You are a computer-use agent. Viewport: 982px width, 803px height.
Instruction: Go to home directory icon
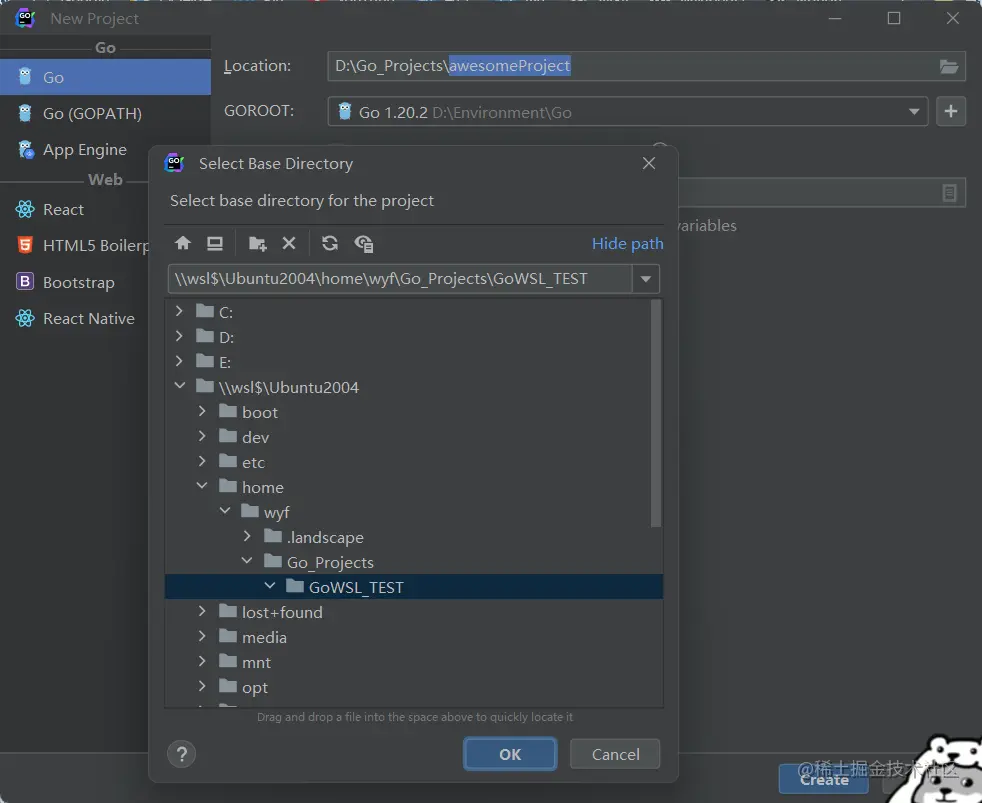[x=183, y=243]
